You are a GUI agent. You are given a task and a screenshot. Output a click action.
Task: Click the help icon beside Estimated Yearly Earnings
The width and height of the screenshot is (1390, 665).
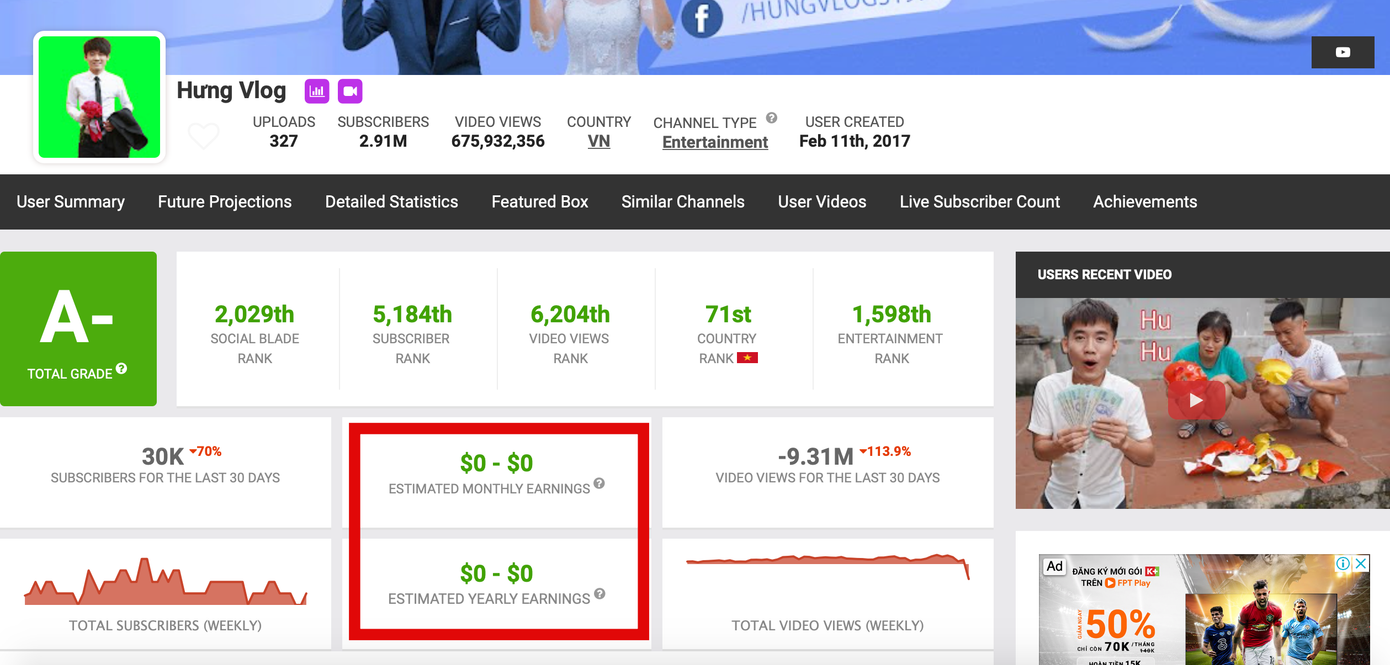click(599, 594)
